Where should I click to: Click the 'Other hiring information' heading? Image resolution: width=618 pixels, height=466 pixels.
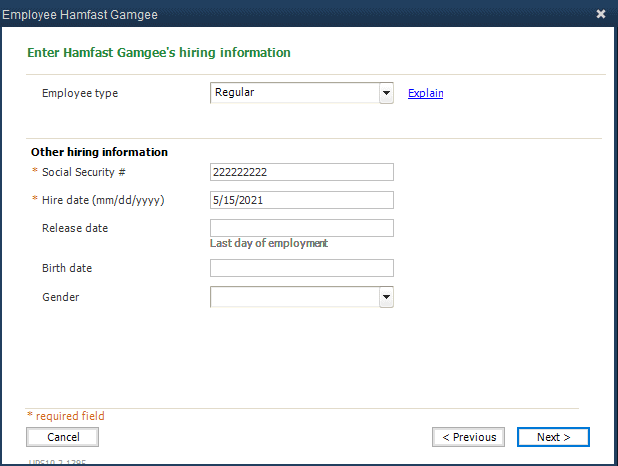click(99, 152)
